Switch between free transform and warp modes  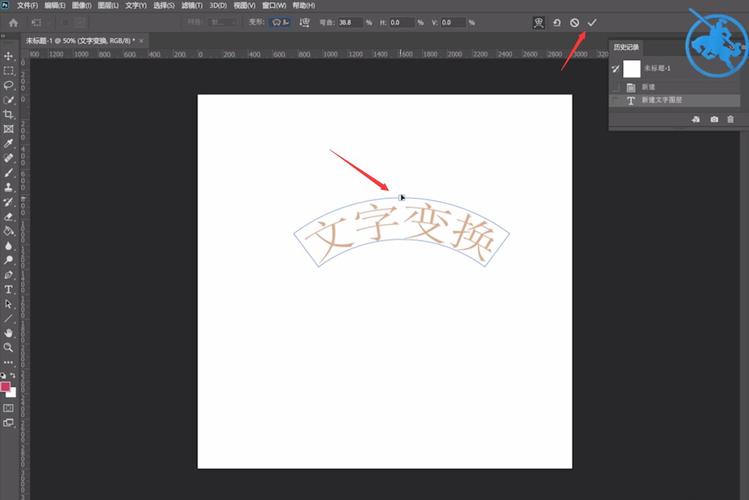coord(538,22)
